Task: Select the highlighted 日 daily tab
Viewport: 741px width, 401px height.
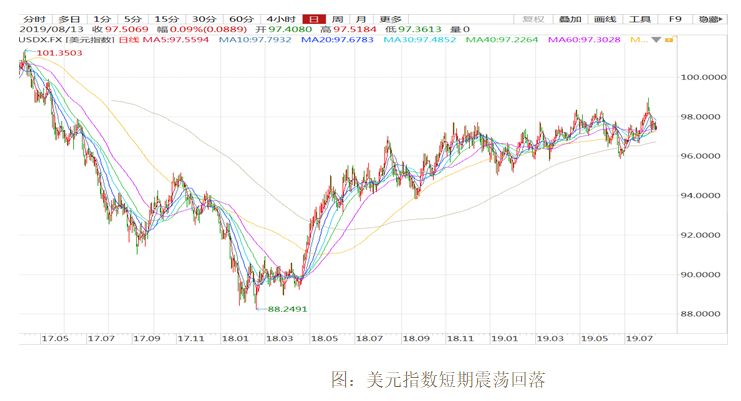Action: coord(314,19)
